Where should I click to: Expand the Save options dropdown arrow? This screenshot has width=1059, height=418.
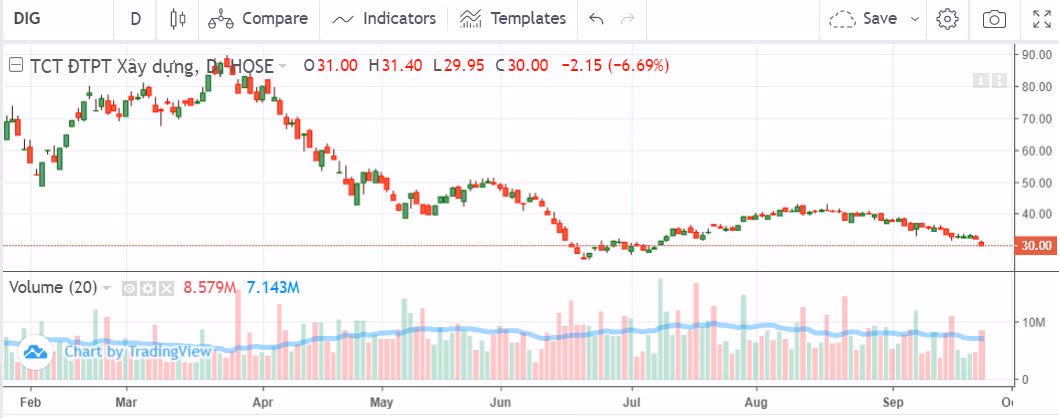915,18
